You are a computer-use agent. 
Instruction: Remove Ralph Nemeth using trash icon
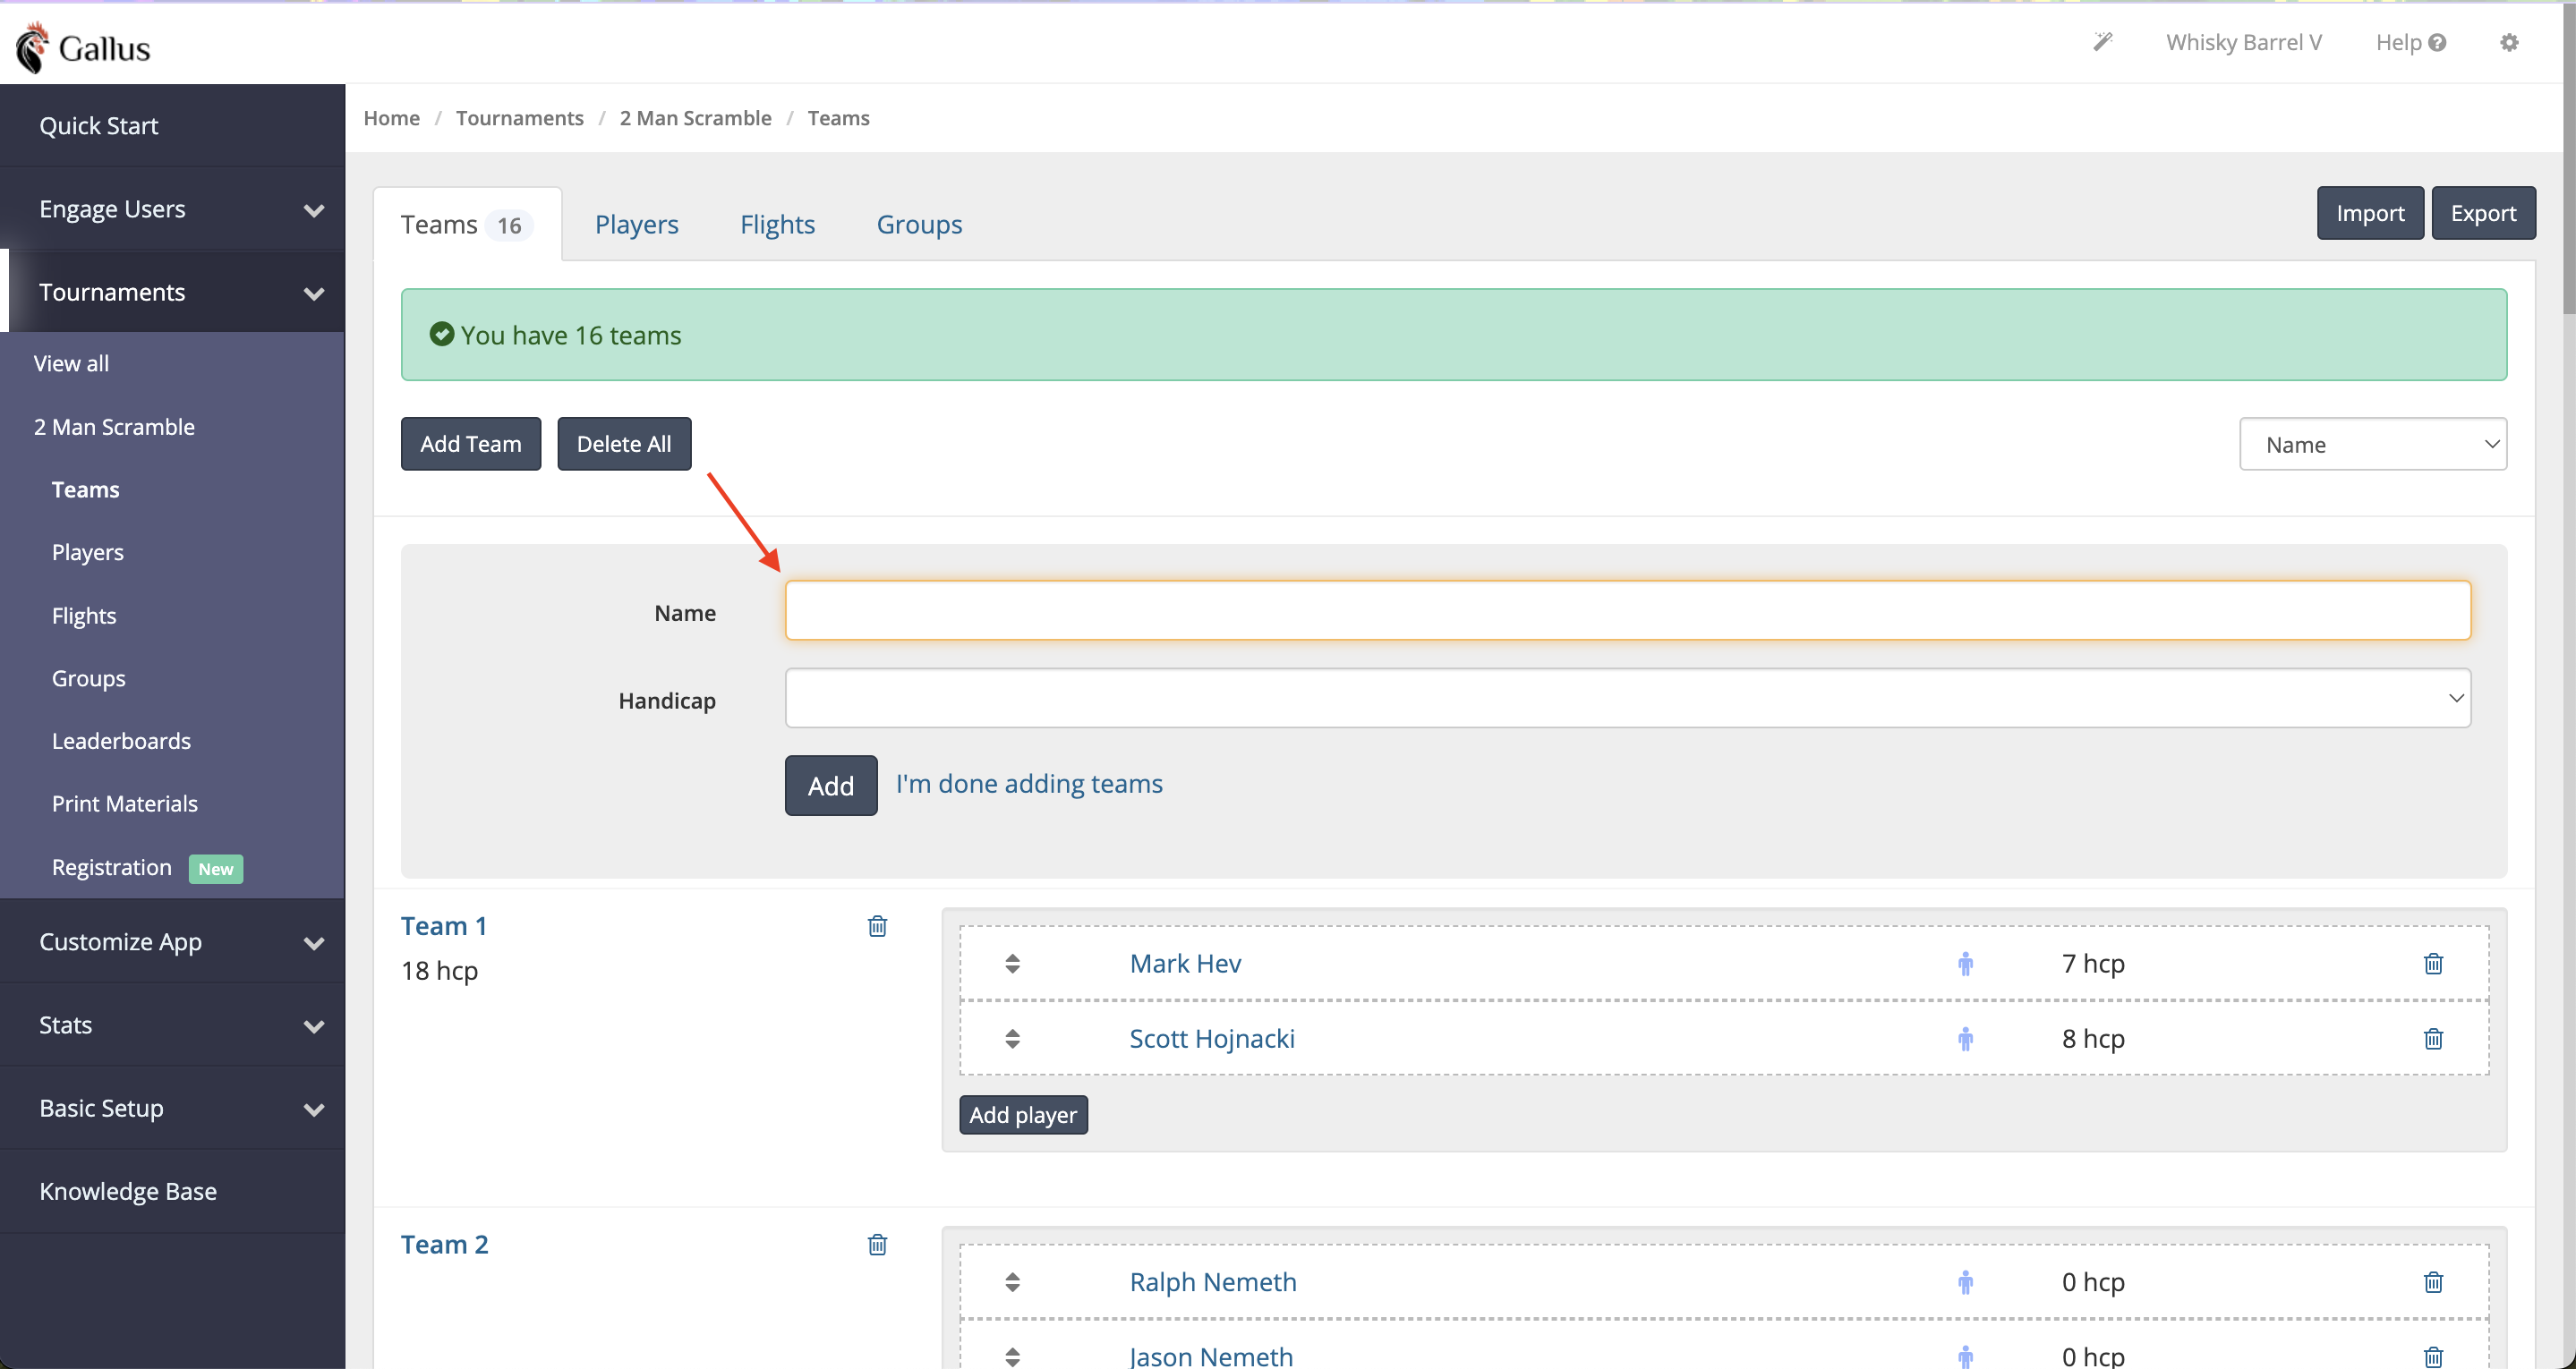(x=2433, y=1281)
